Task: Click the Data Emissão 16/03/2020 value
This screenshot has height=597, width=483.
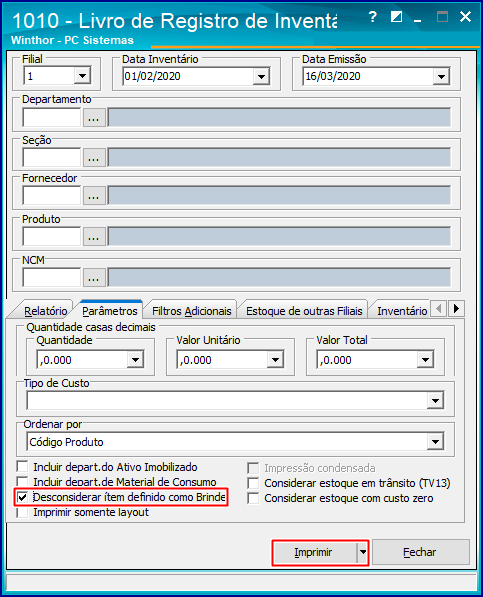Action: [x=333, y=76]
